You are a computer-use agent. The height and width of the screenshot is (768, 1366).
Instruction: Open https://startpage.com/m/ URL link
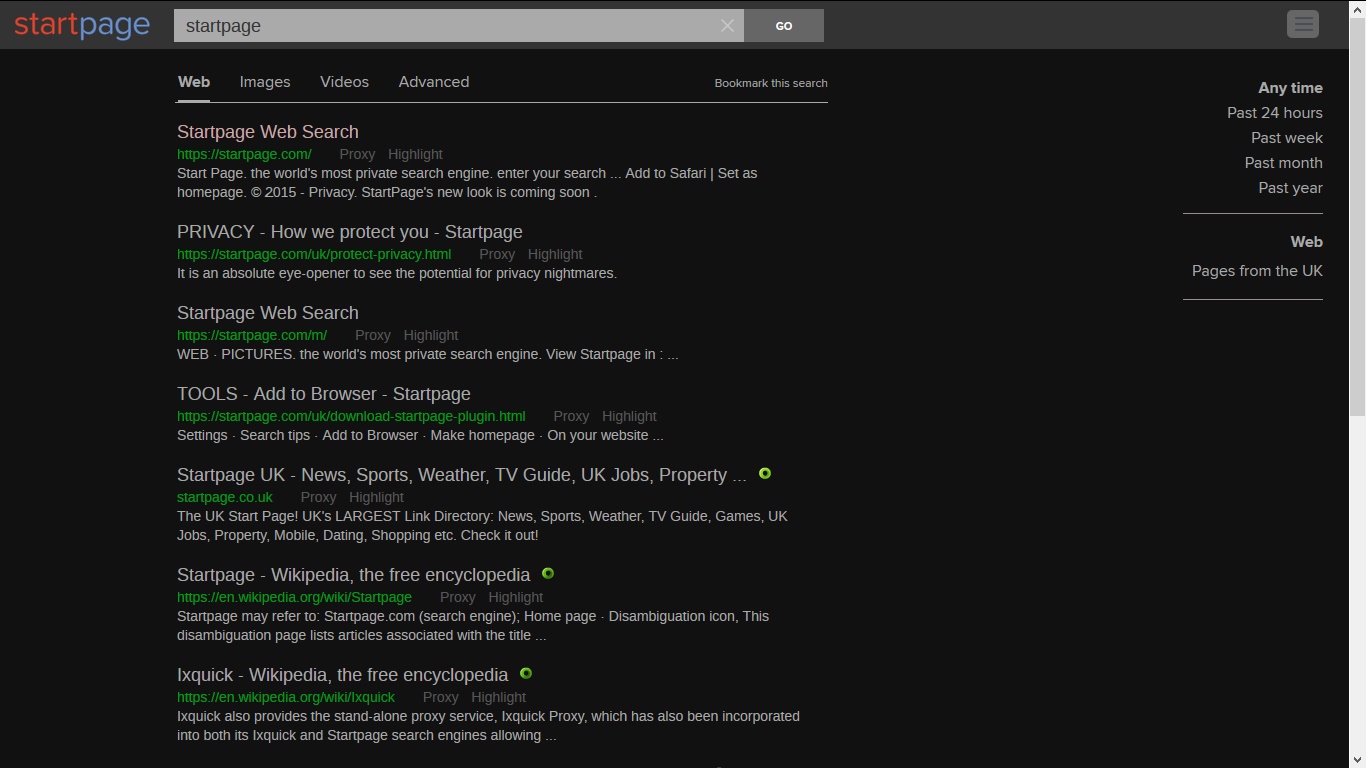click(x=252, y=335)
